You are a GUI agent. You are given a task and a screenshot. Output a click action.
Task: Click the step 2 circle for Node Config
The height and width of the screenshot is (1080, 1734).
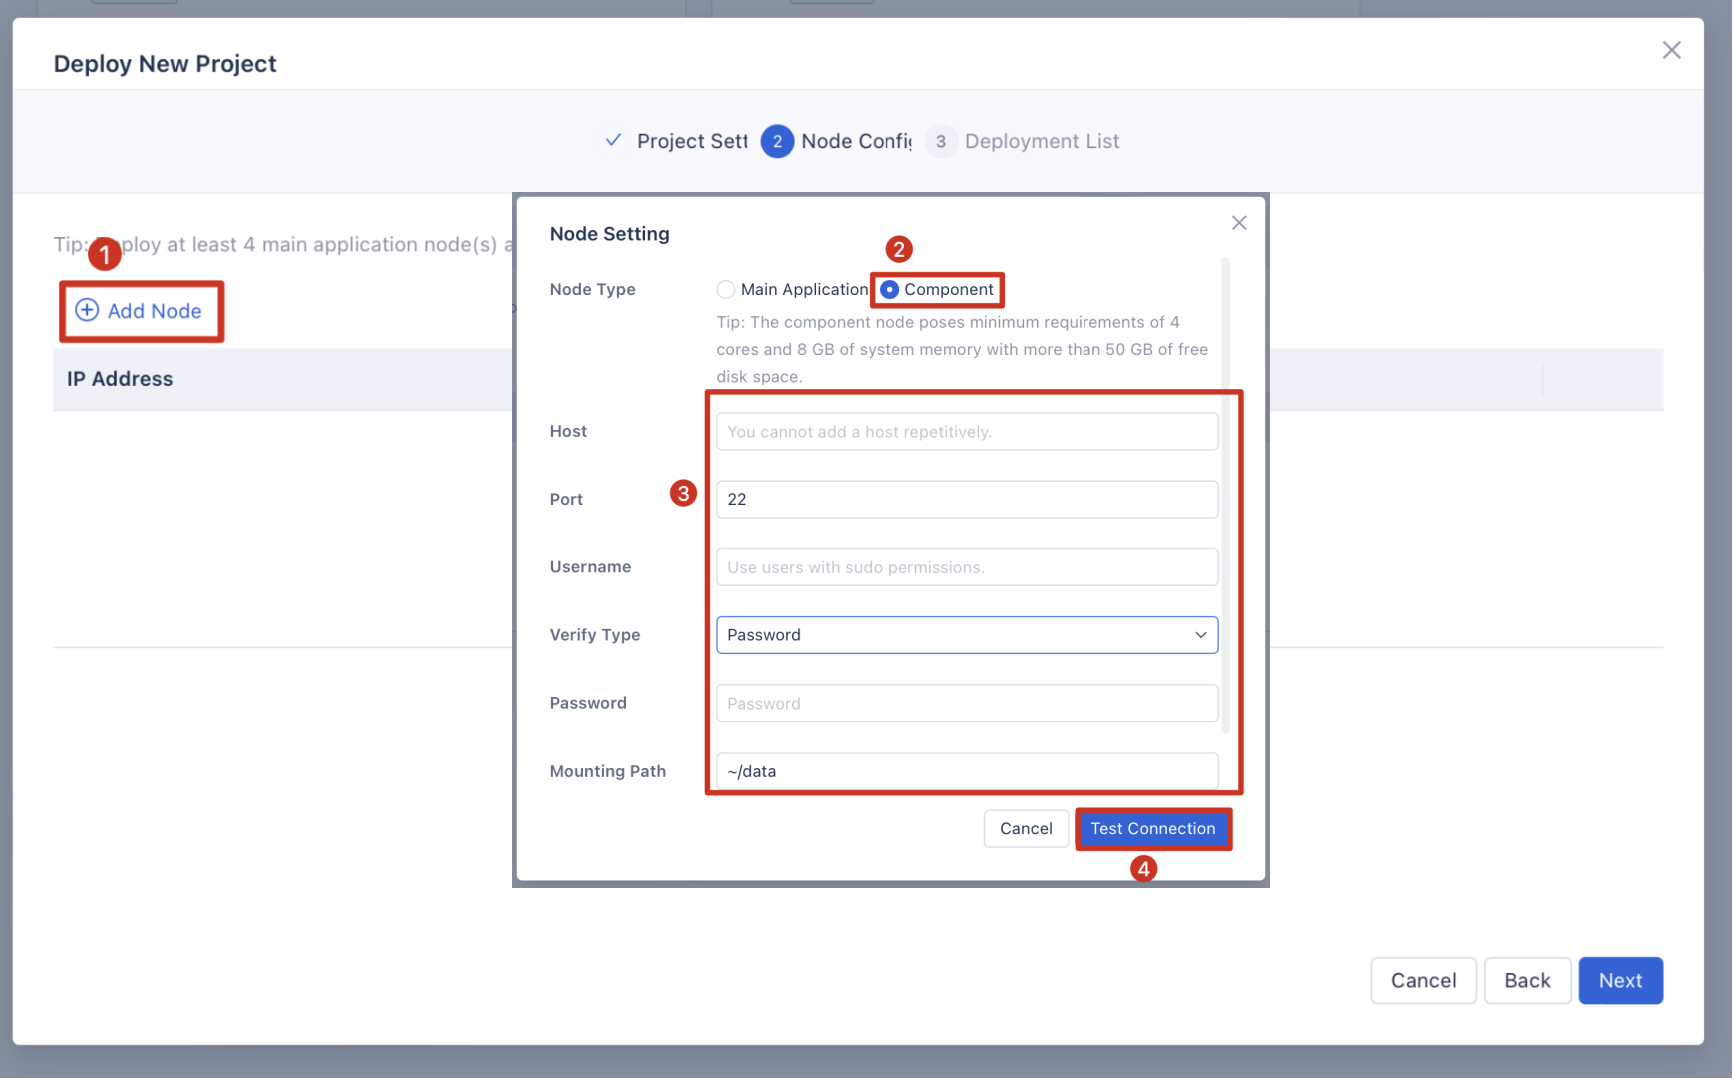tap(777, 141)
